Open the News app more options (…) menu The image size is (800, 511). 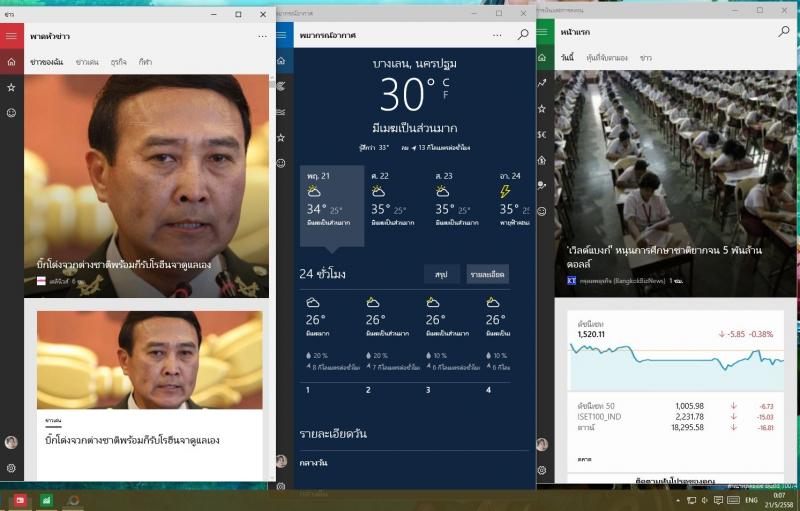pos(262,36)
